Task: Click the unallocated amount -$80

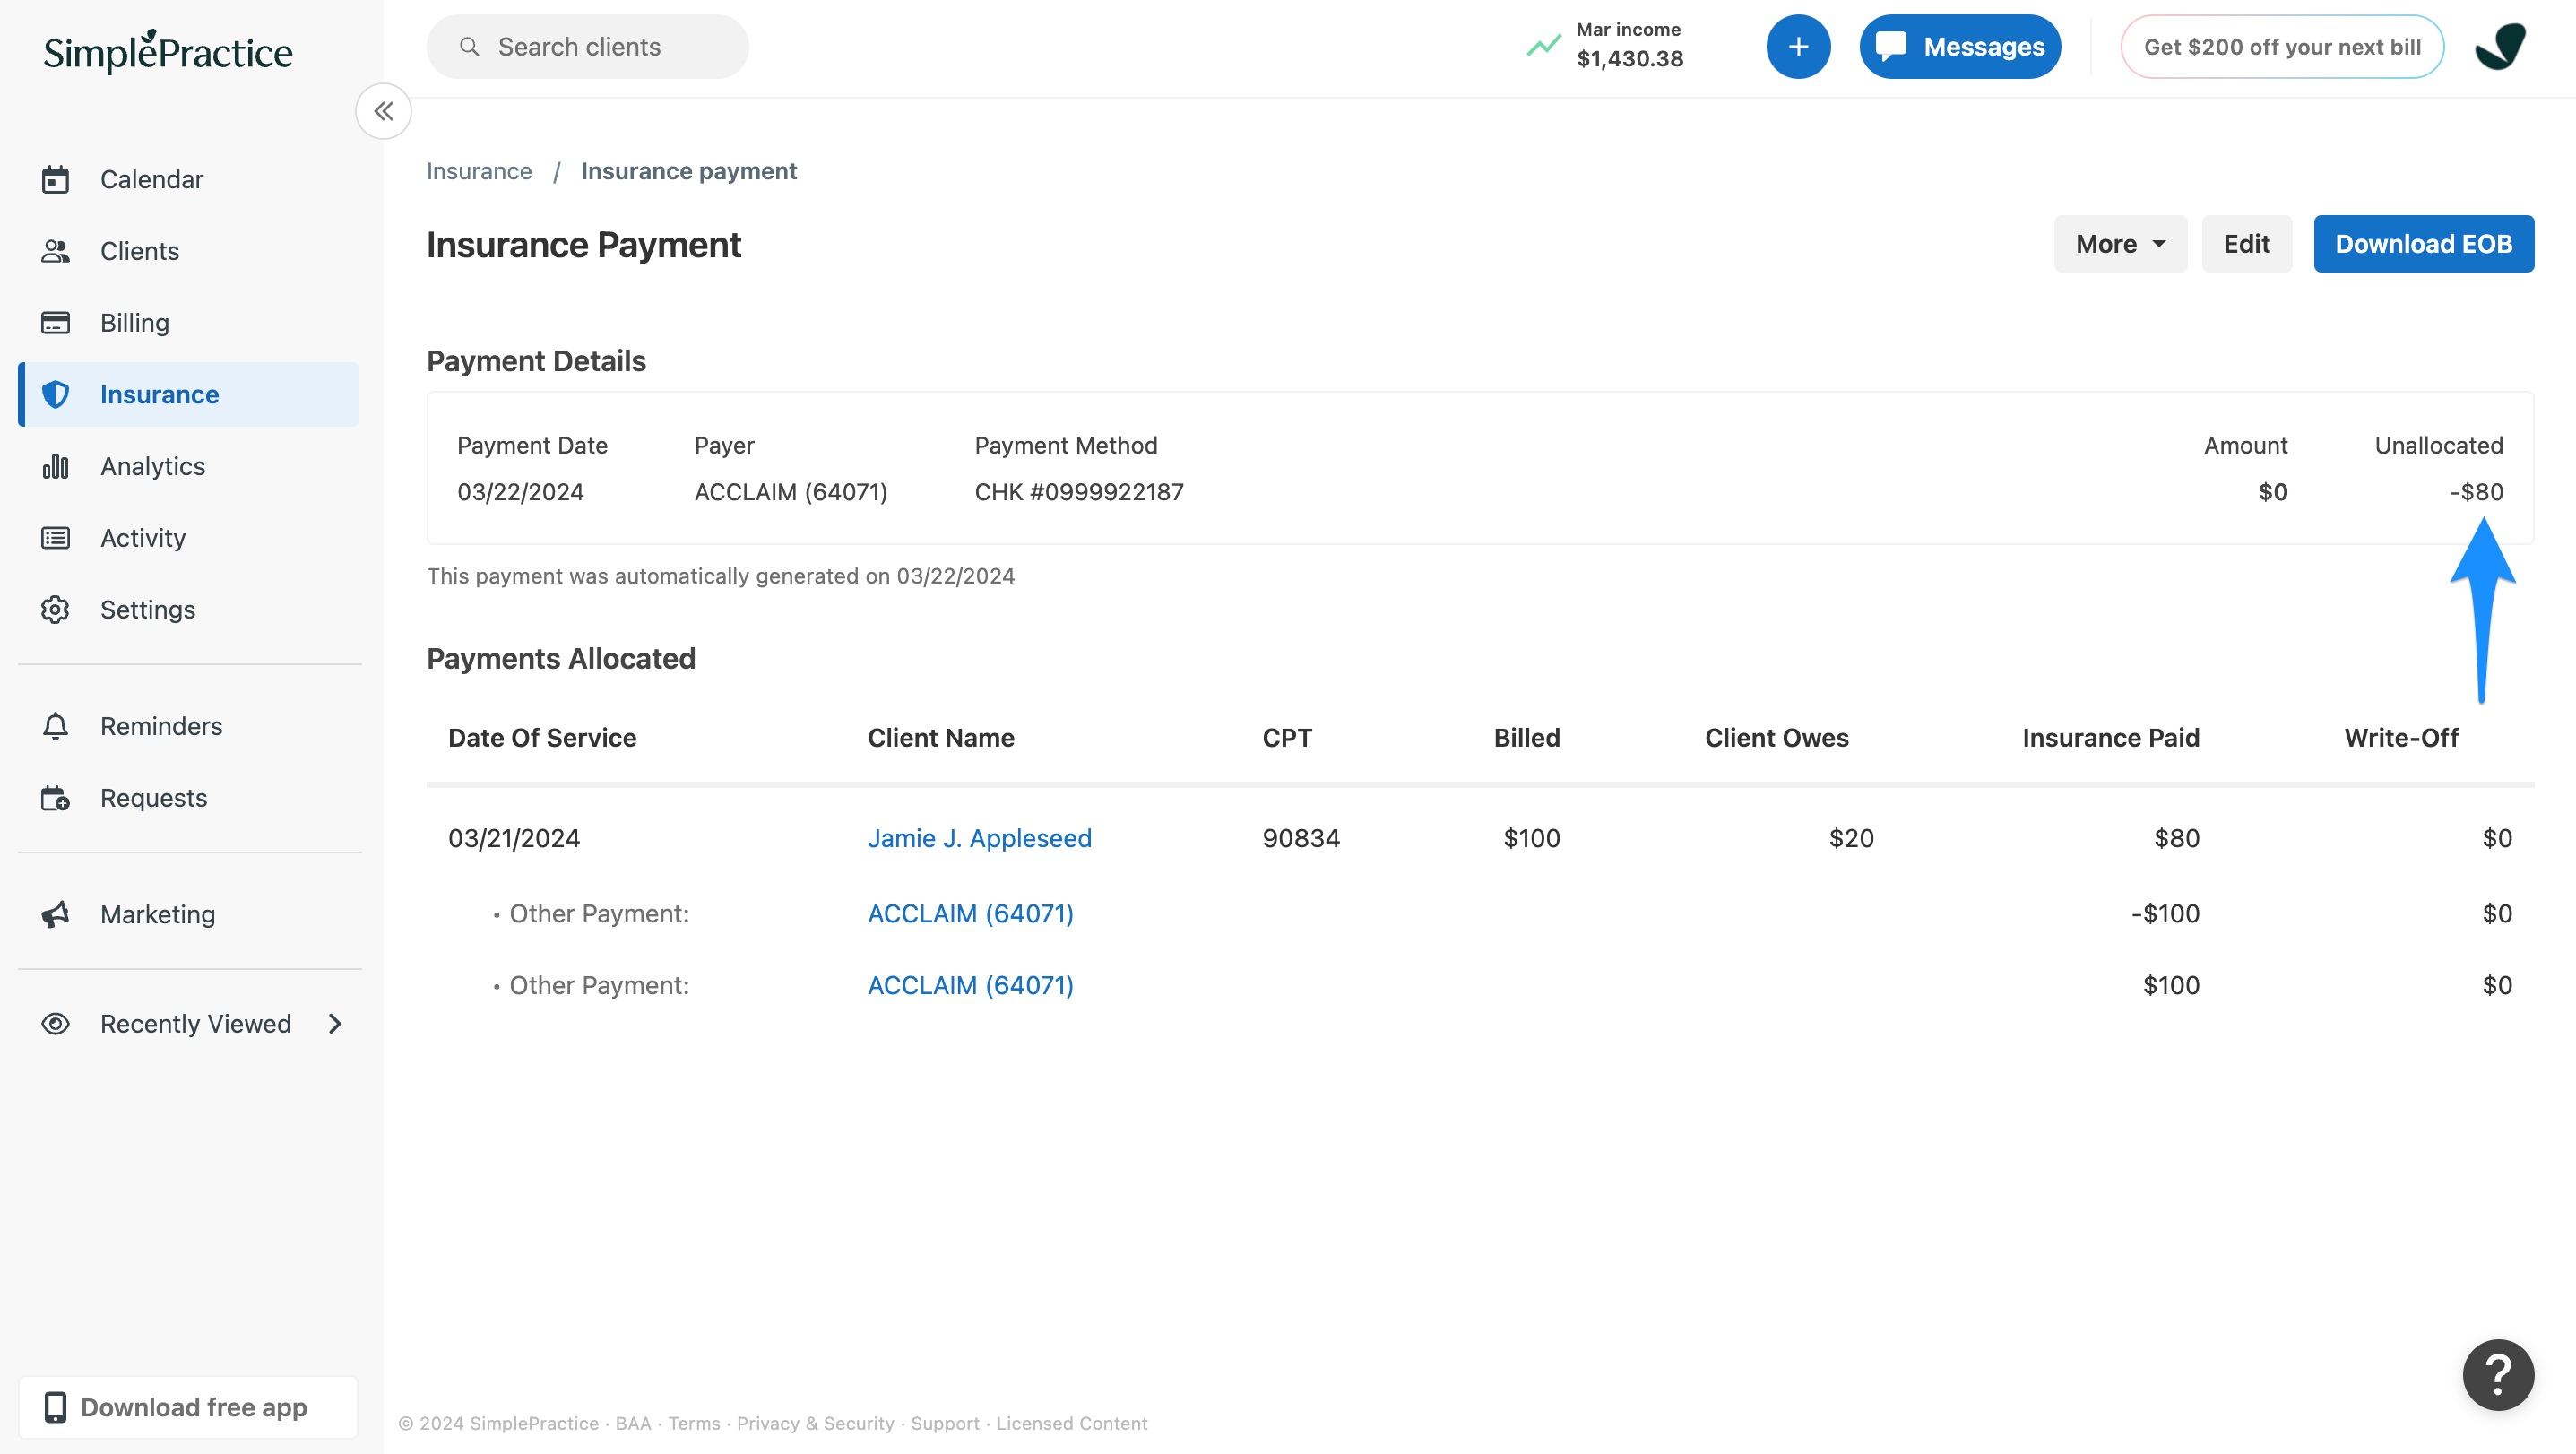Action: coord(2476,492)
